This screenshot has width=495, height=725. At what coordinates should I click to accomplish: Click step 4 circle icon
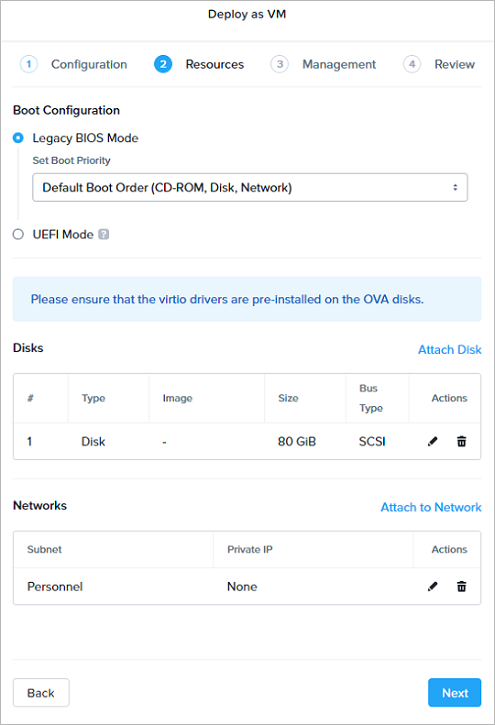412,64
